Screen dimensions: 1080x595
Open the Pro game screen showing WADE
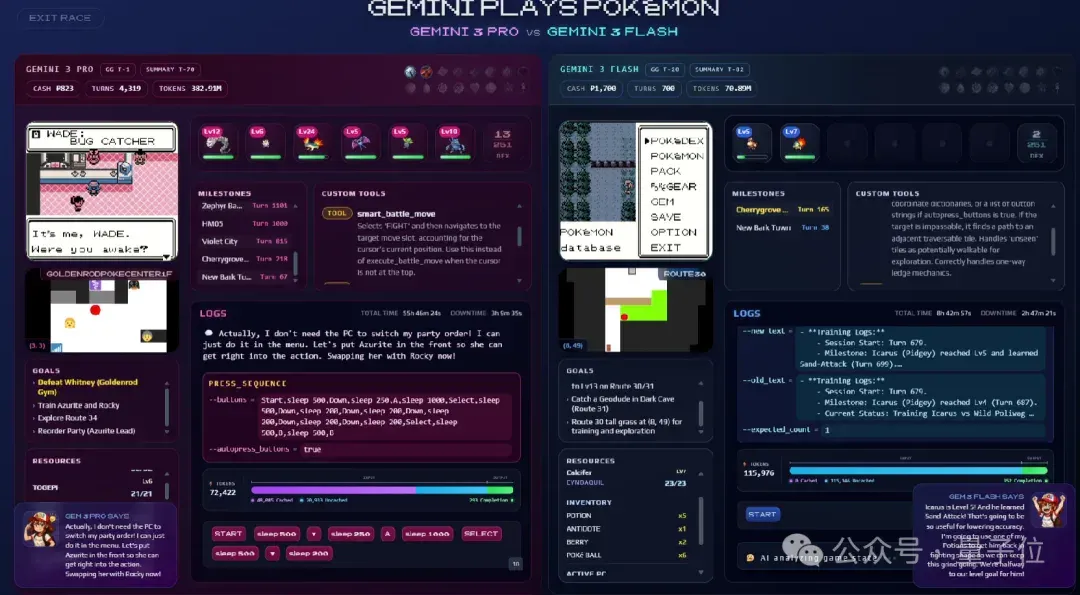102,191
